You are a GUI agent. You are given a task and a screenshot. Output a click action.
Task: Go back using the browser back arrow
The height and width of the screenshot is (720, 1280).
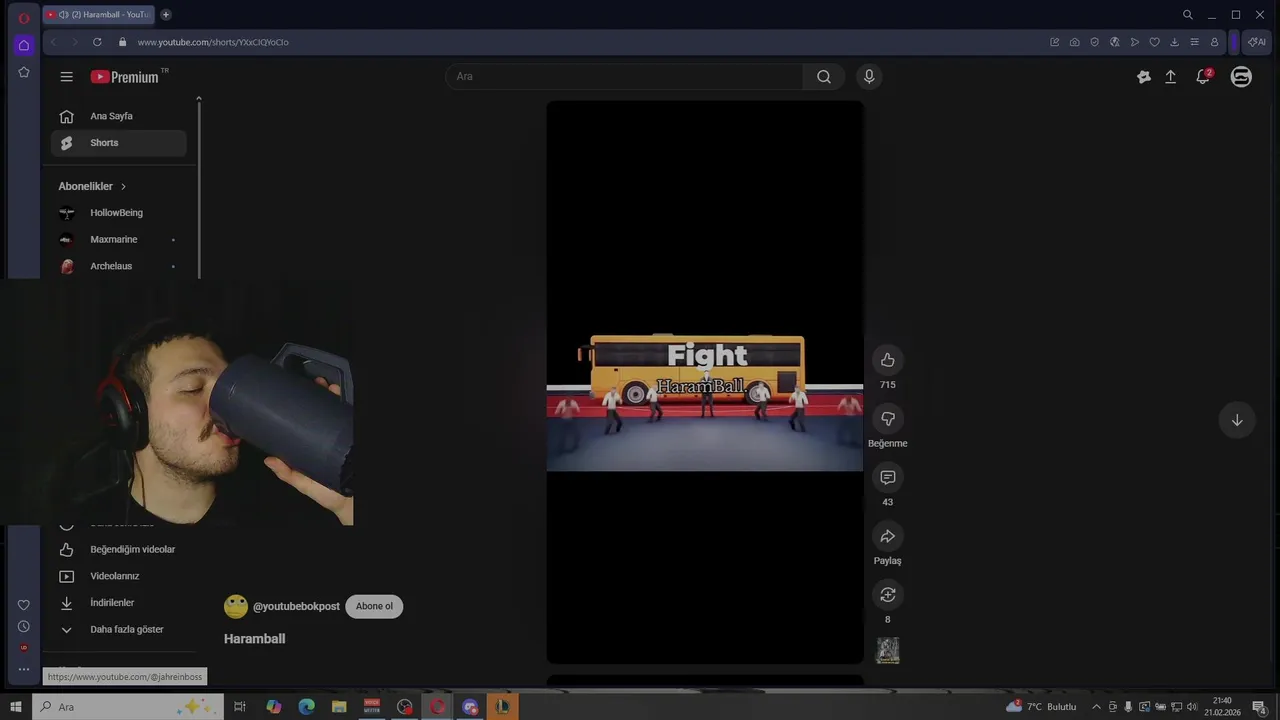coord(53,42)
